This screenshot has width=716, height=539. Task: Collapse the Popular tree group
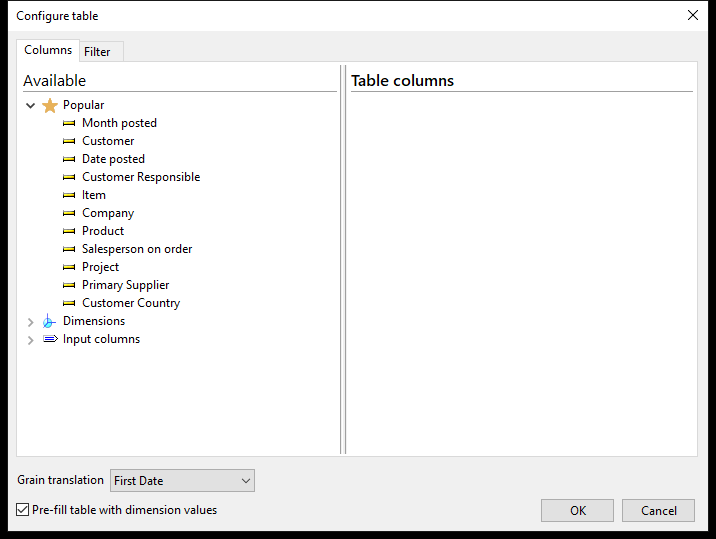(x=31, y=106)
